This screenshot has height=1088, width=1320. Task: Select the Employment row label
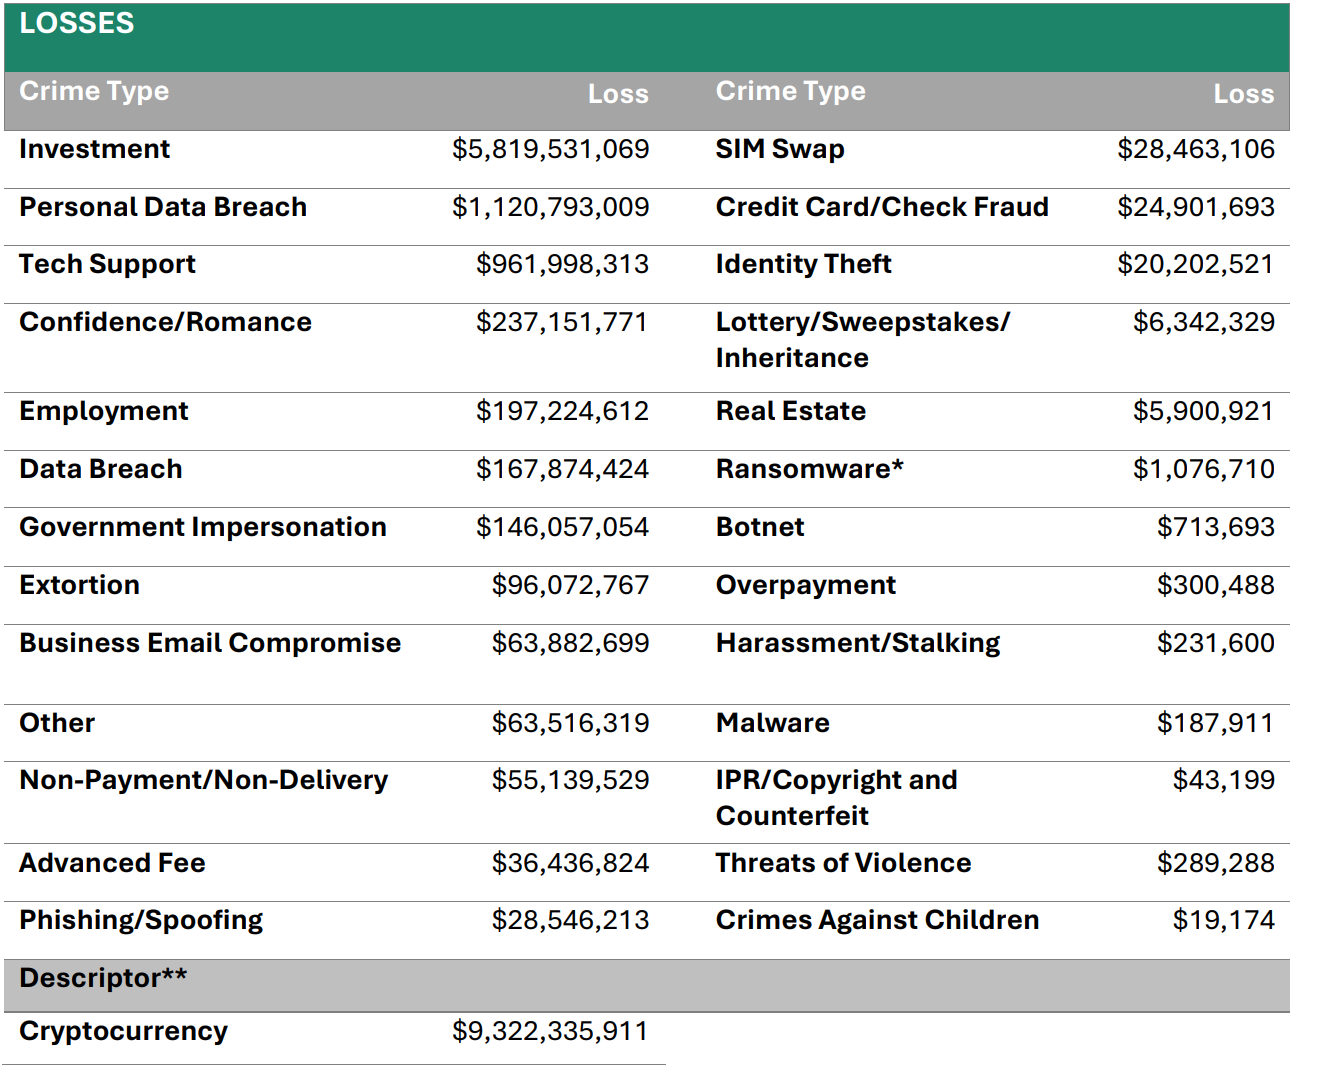pos(104,412)
